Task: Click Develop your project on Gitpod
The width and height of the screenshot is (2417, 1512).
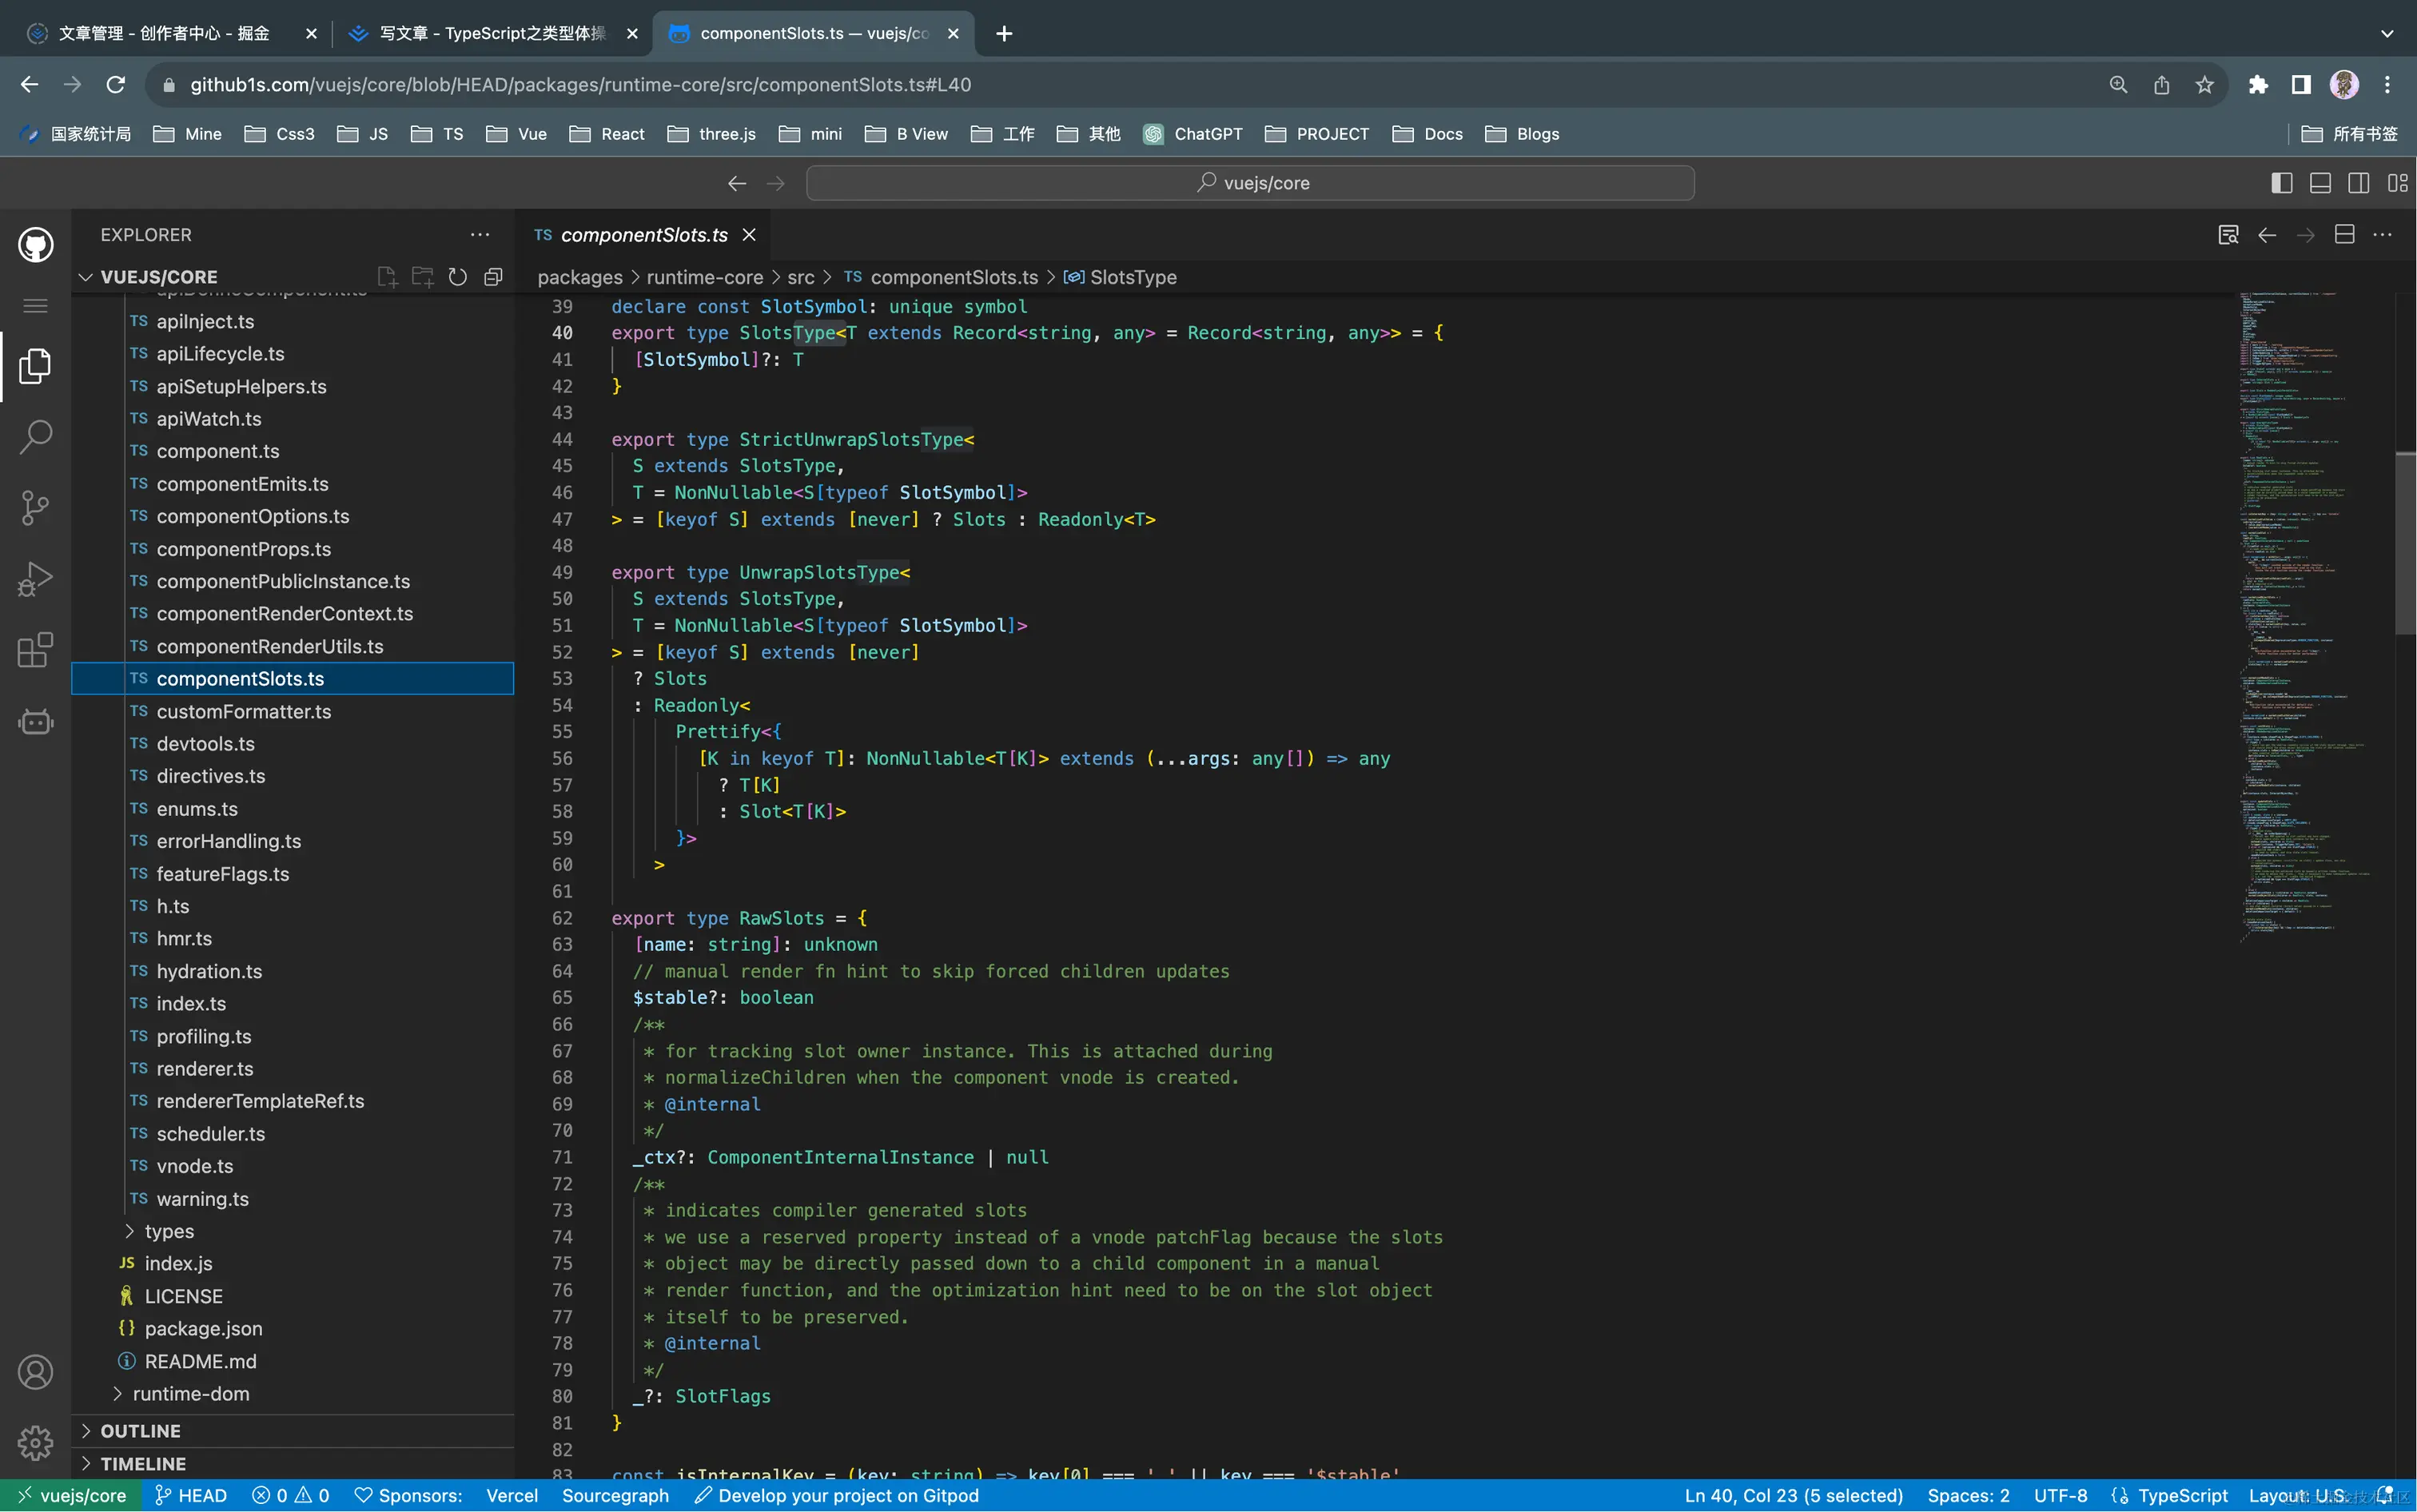Action: pos(837,1496)
